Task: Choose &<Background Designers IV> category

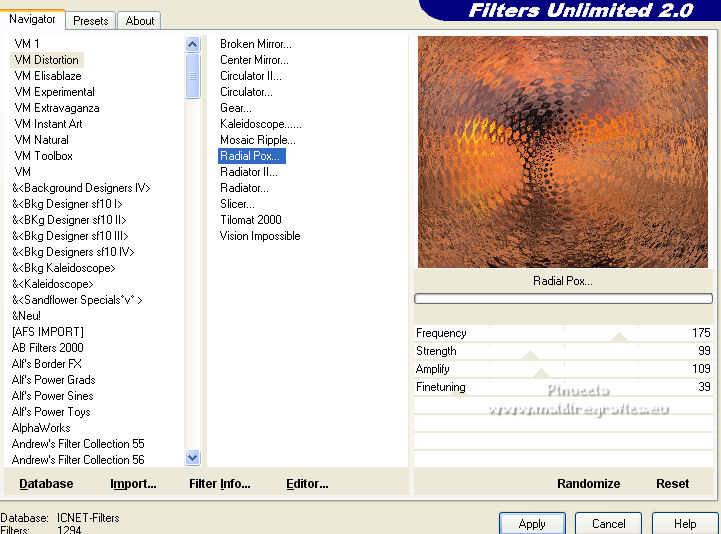Action: click(81, 188)
